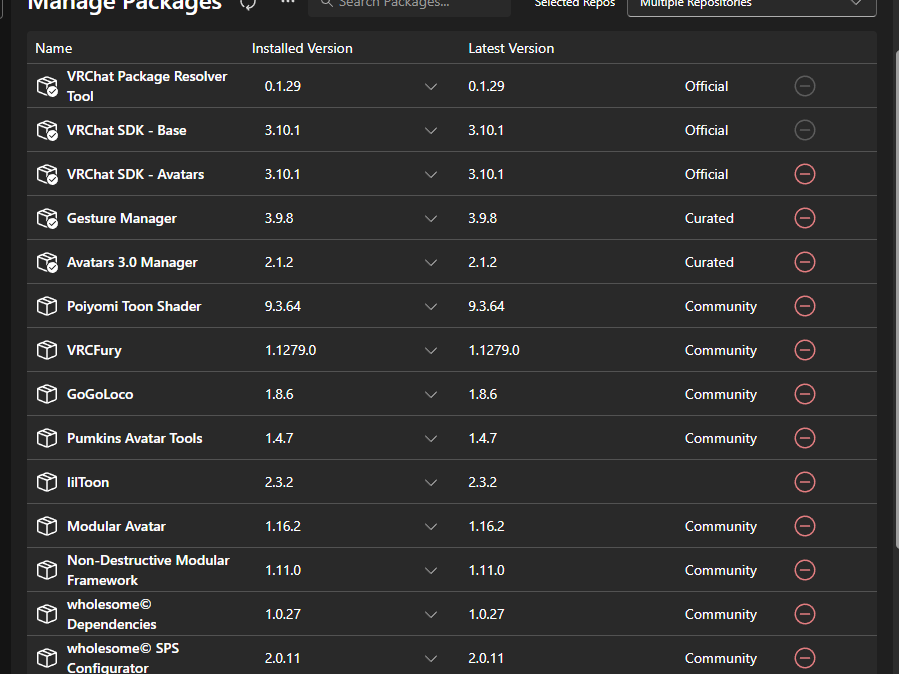Open version dropdown for Avatars 3.0 Manager
The height and width of the screenshot is (674, 899).
click(431, 262)
